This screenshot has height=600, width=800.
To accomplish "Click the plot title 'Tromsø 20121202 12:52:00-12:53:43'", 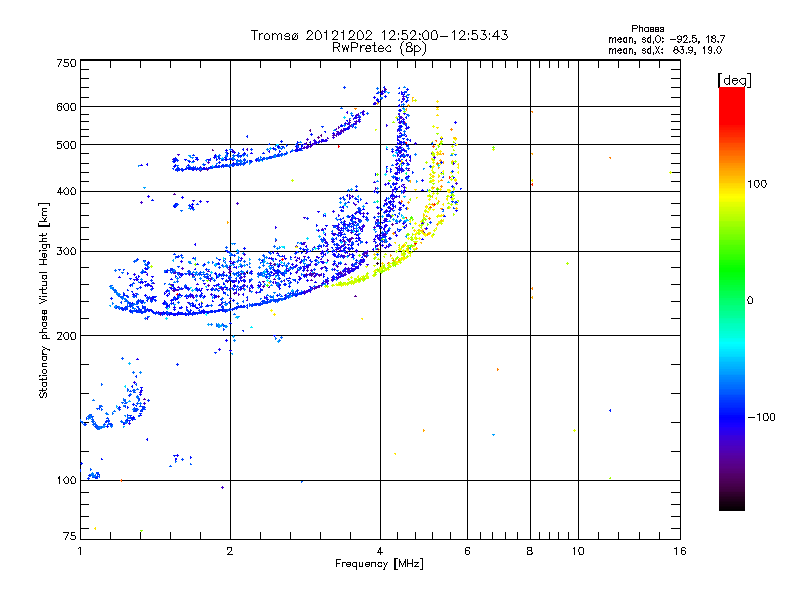I will tap(380, 35).
